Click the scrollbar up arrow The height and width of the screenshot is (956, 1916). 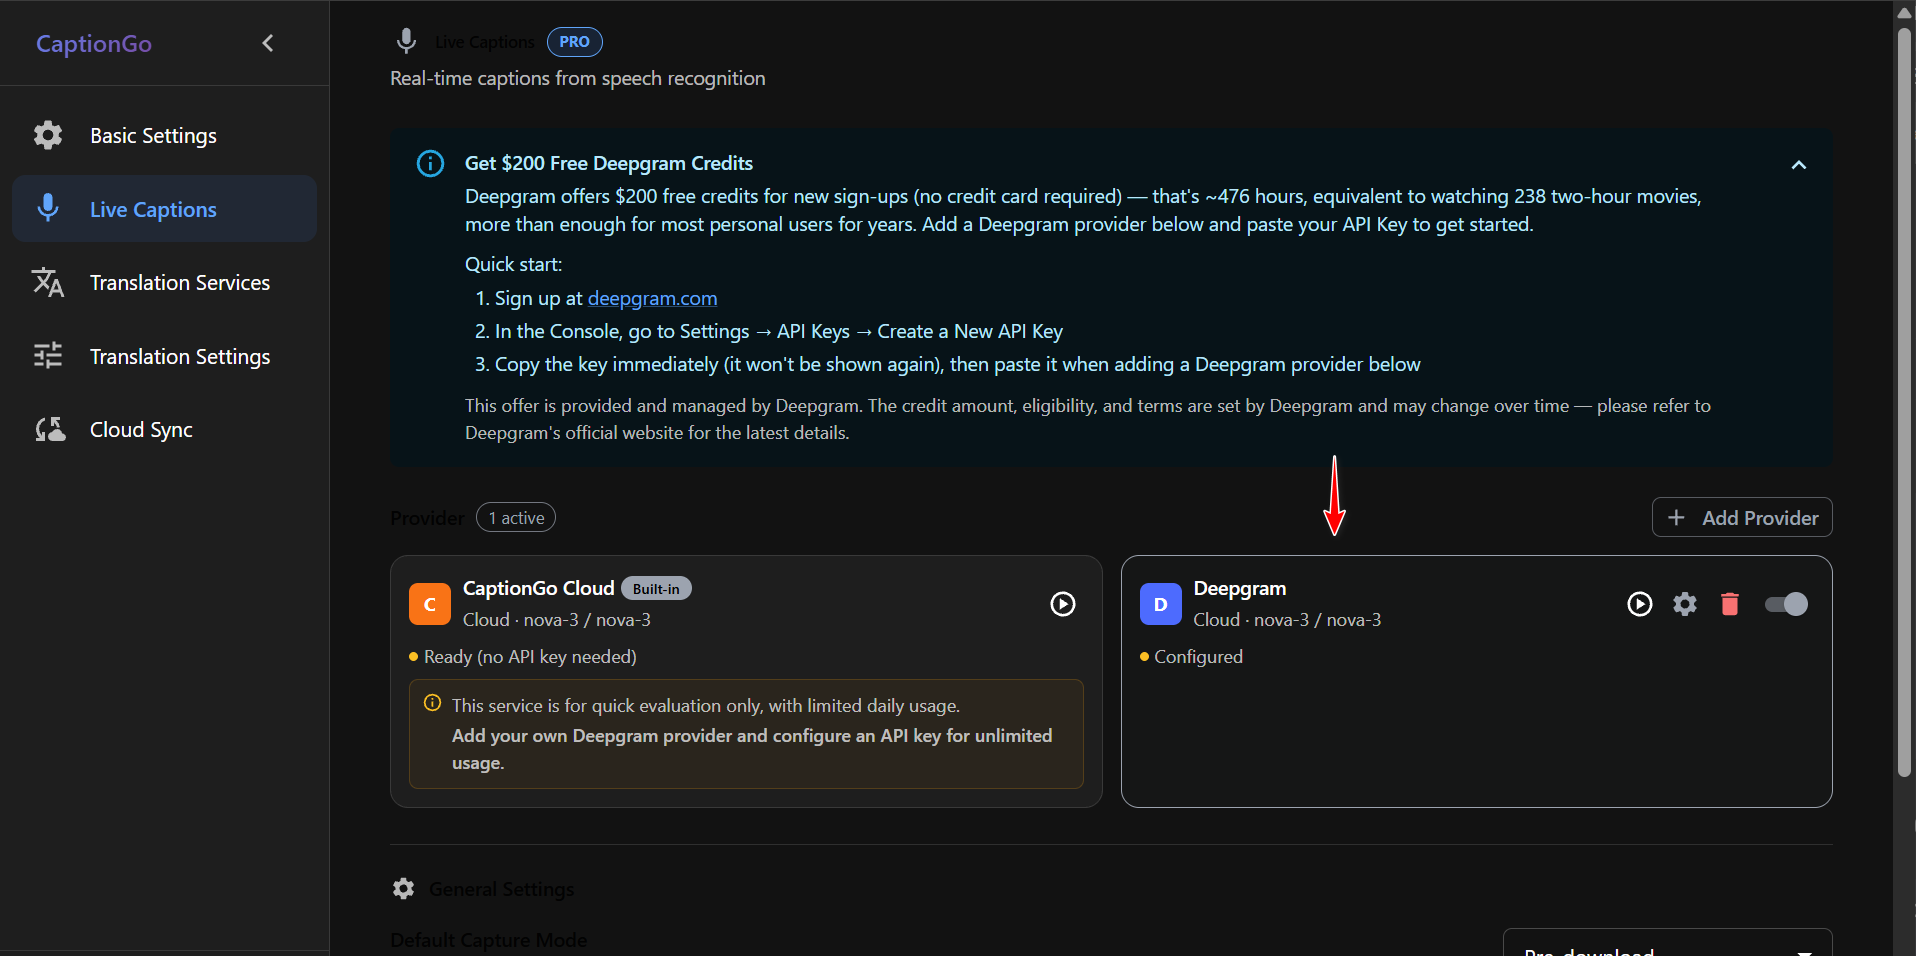pyautogui.click(x=1904, y=12)
